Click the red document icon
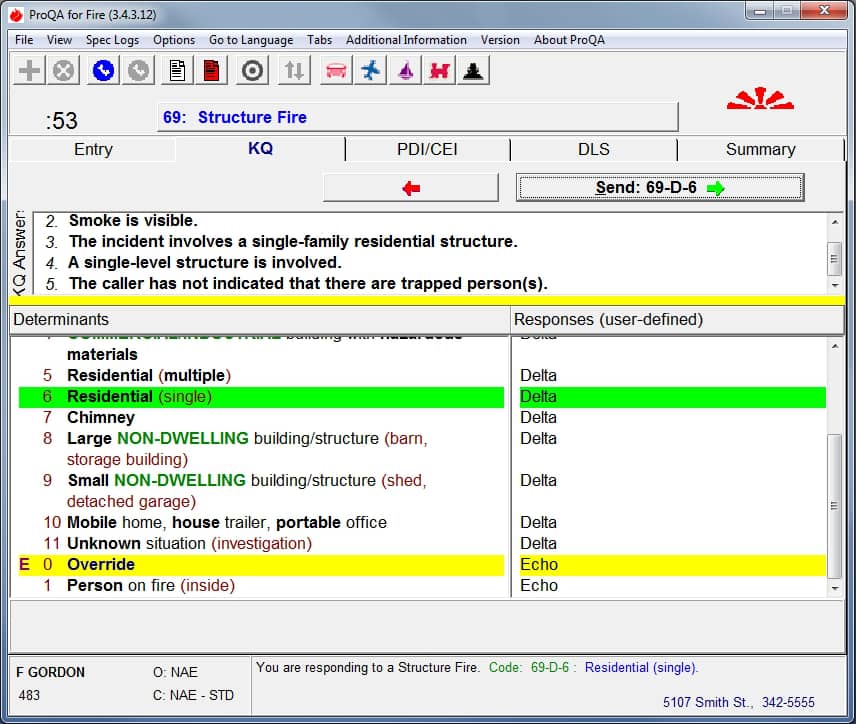Screen dimensions: 856x724 (211, 71)
